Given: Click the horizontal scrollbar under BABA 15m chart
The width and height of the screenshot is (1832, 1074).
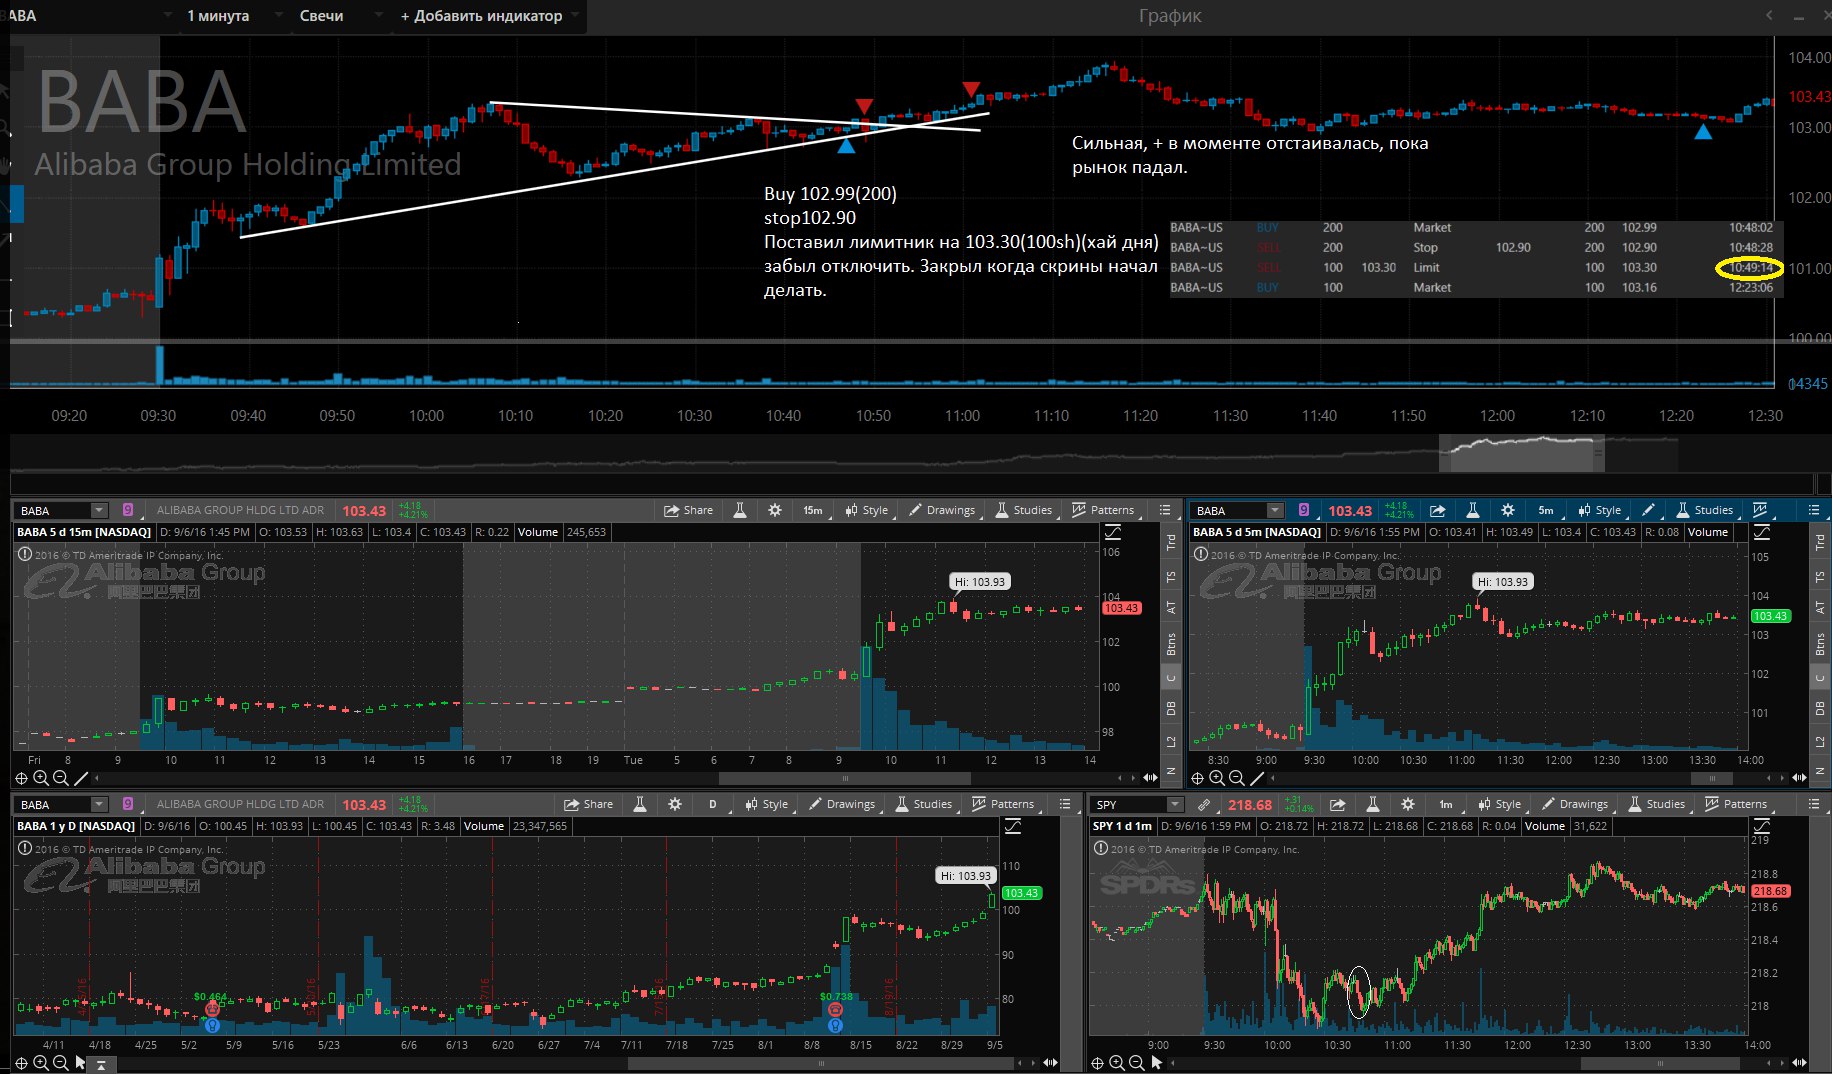Looking at the screenshot, I should 845,778.
